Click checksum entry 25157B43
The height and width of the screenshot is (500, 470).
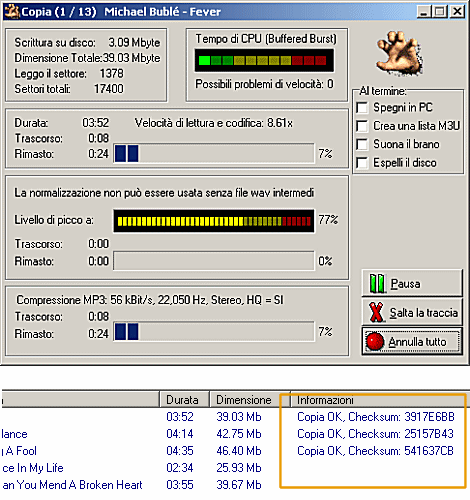click(x=375, y=434)
